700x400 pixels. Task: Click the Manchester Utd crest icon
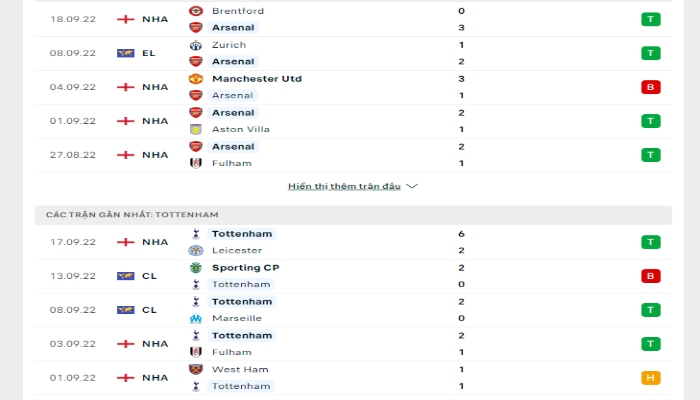[x=196, y=79]
